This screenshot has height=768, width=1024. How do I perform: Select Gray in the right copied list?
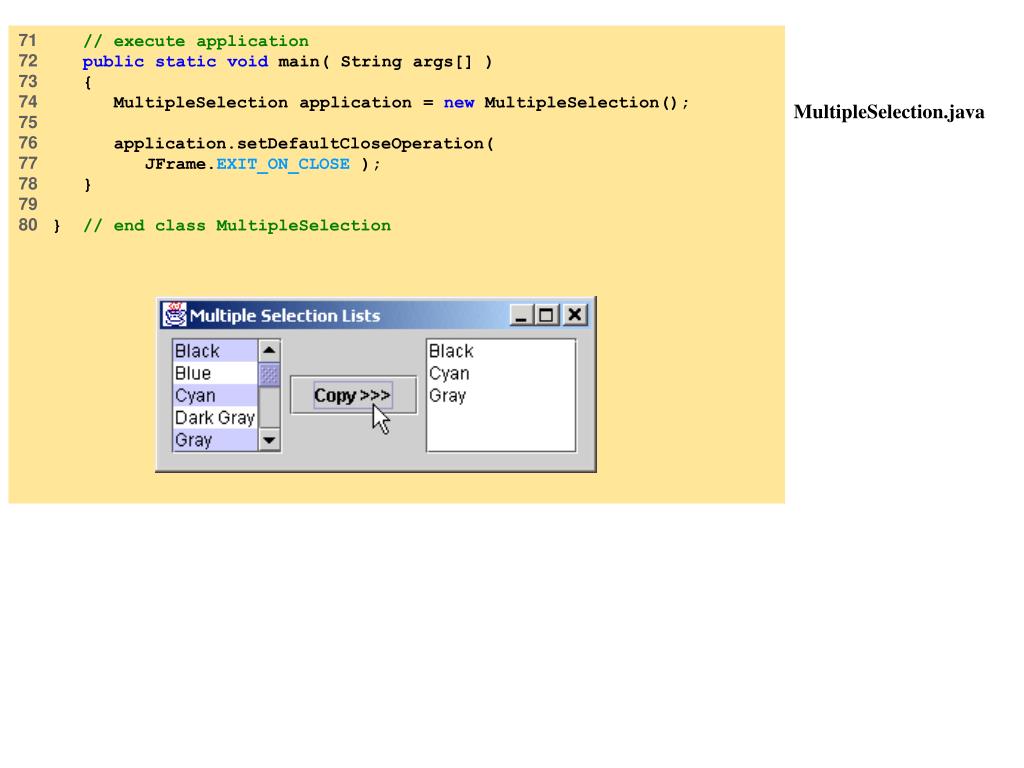coord(501,395)
